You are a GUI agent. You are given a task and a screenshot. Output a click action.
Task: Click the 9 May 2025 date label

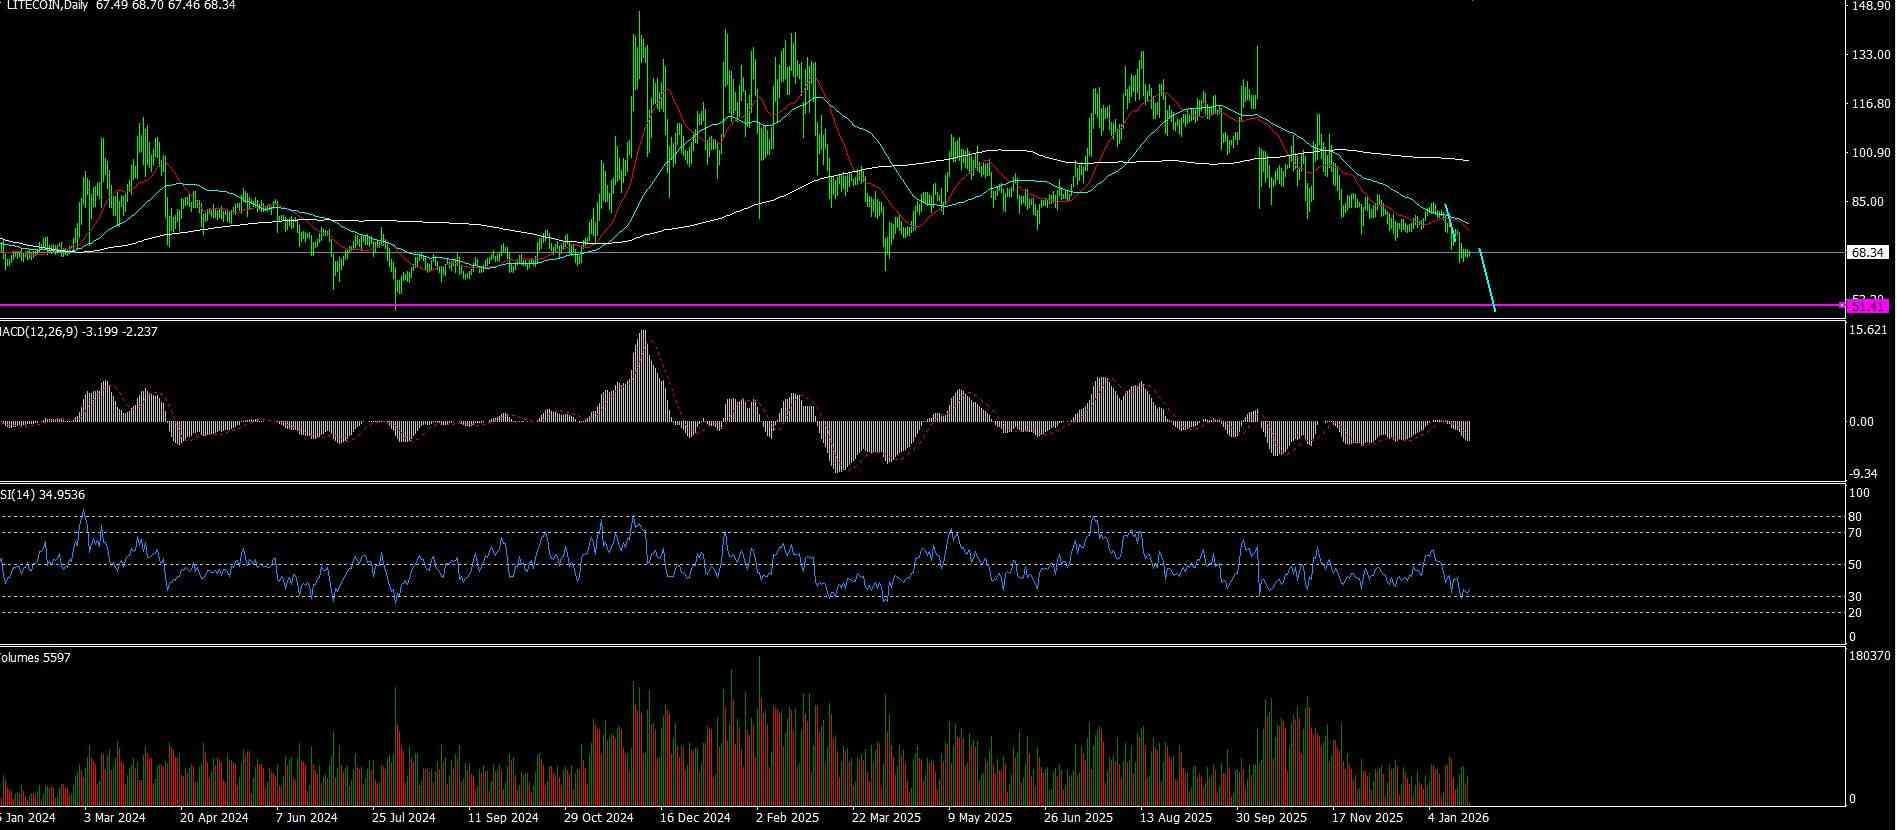tap(980, 818)
